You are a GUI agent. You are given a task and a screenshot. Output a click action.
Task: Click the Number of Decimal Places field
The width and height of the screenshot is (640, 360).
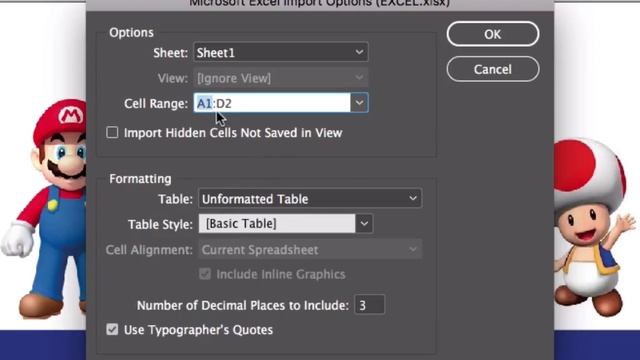[x=369, y=304]
